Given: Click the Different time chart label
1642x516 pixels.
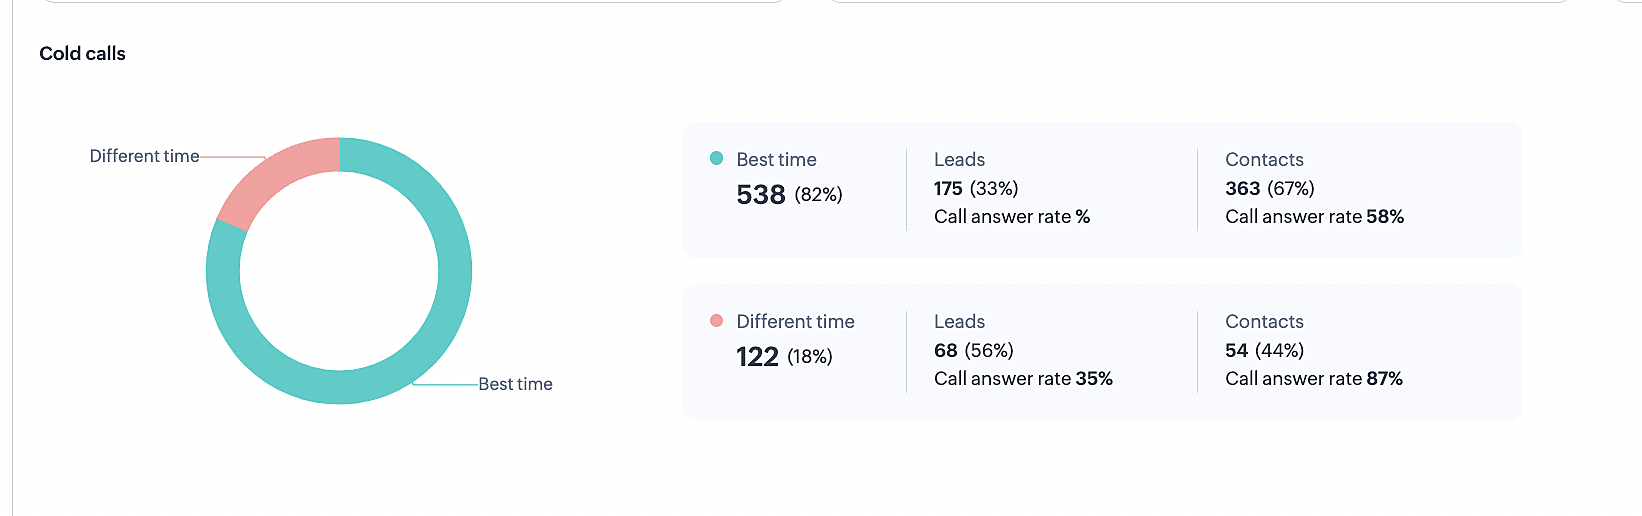Looking at the screenshot, I should point(144,156).
